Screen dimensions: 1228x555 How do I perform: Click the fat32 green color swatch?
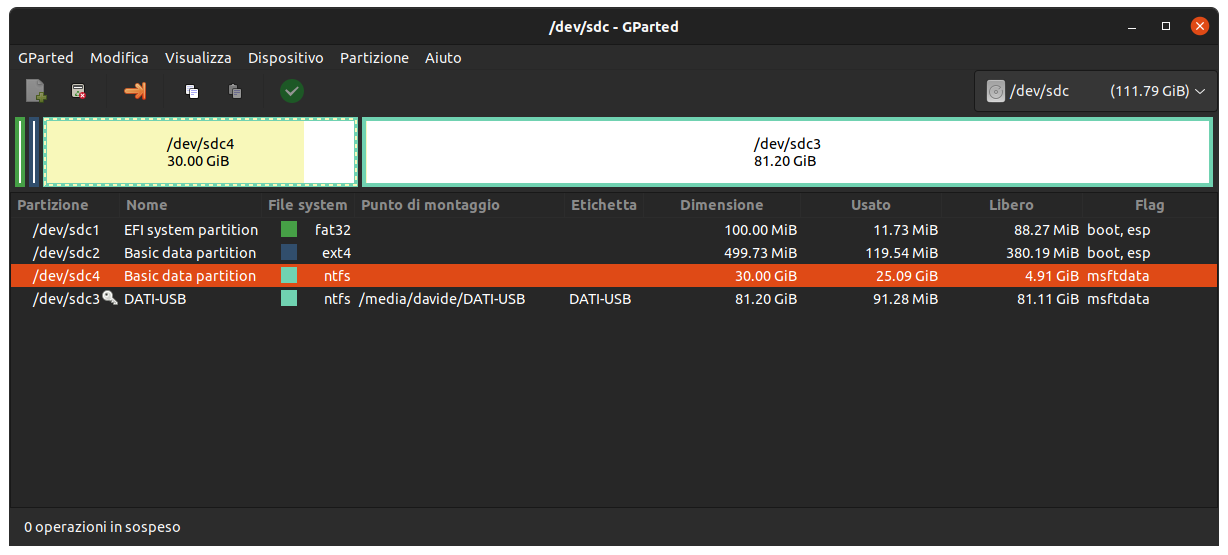click(x=289, y=229)
